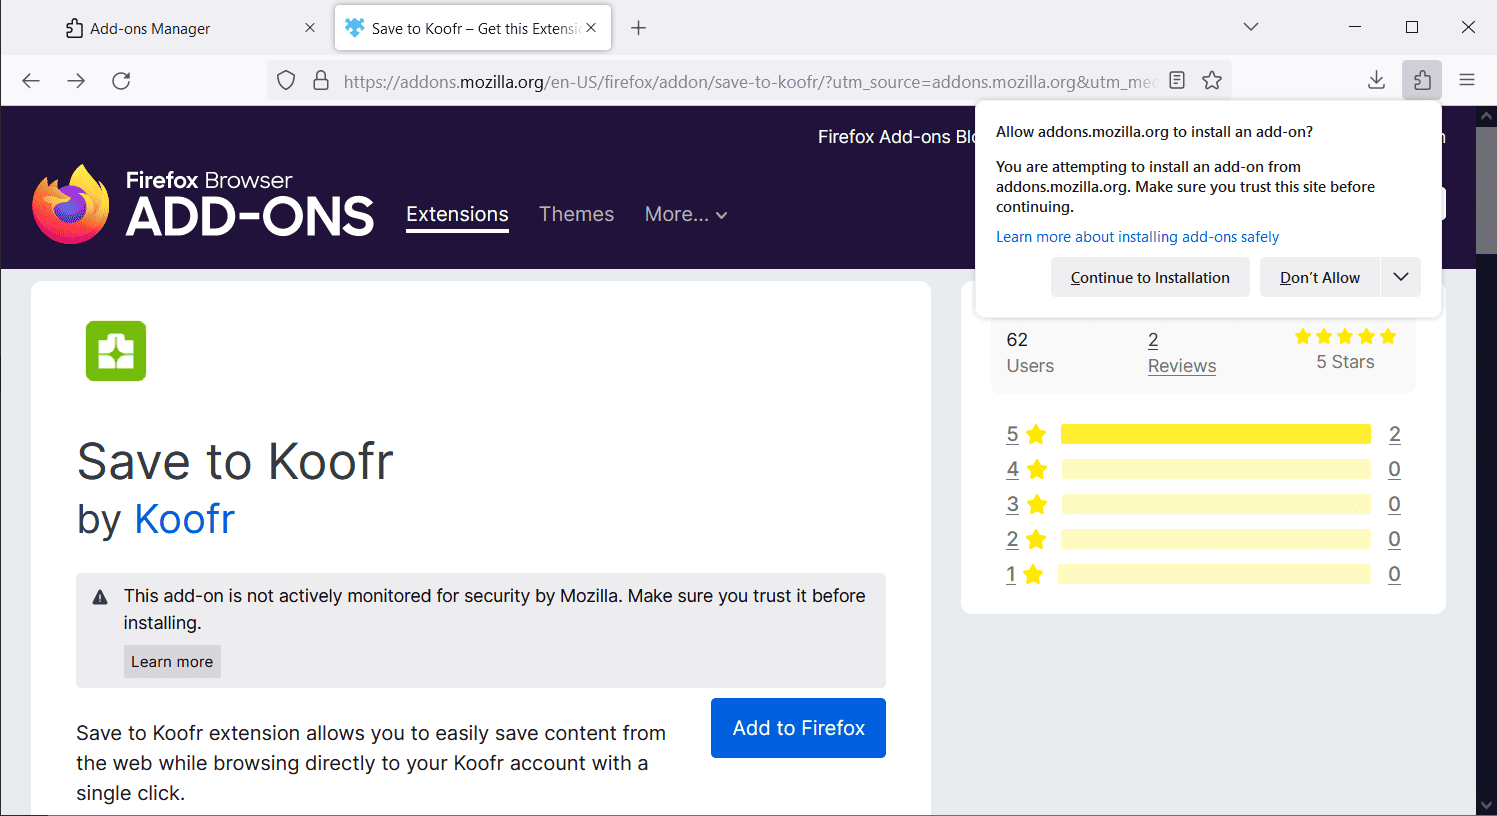This screenshot has width=1497, height=816.
Task: Toggle reader view in the address bar
Action: click(1177, 81)
